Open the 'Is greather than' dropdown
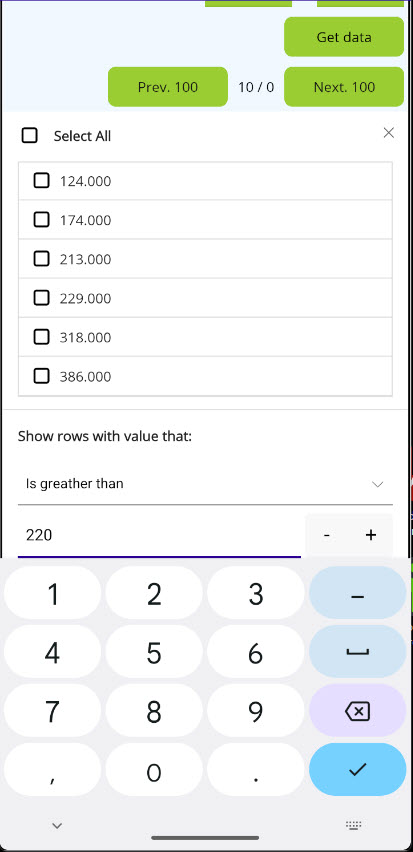 coord(205,484)
